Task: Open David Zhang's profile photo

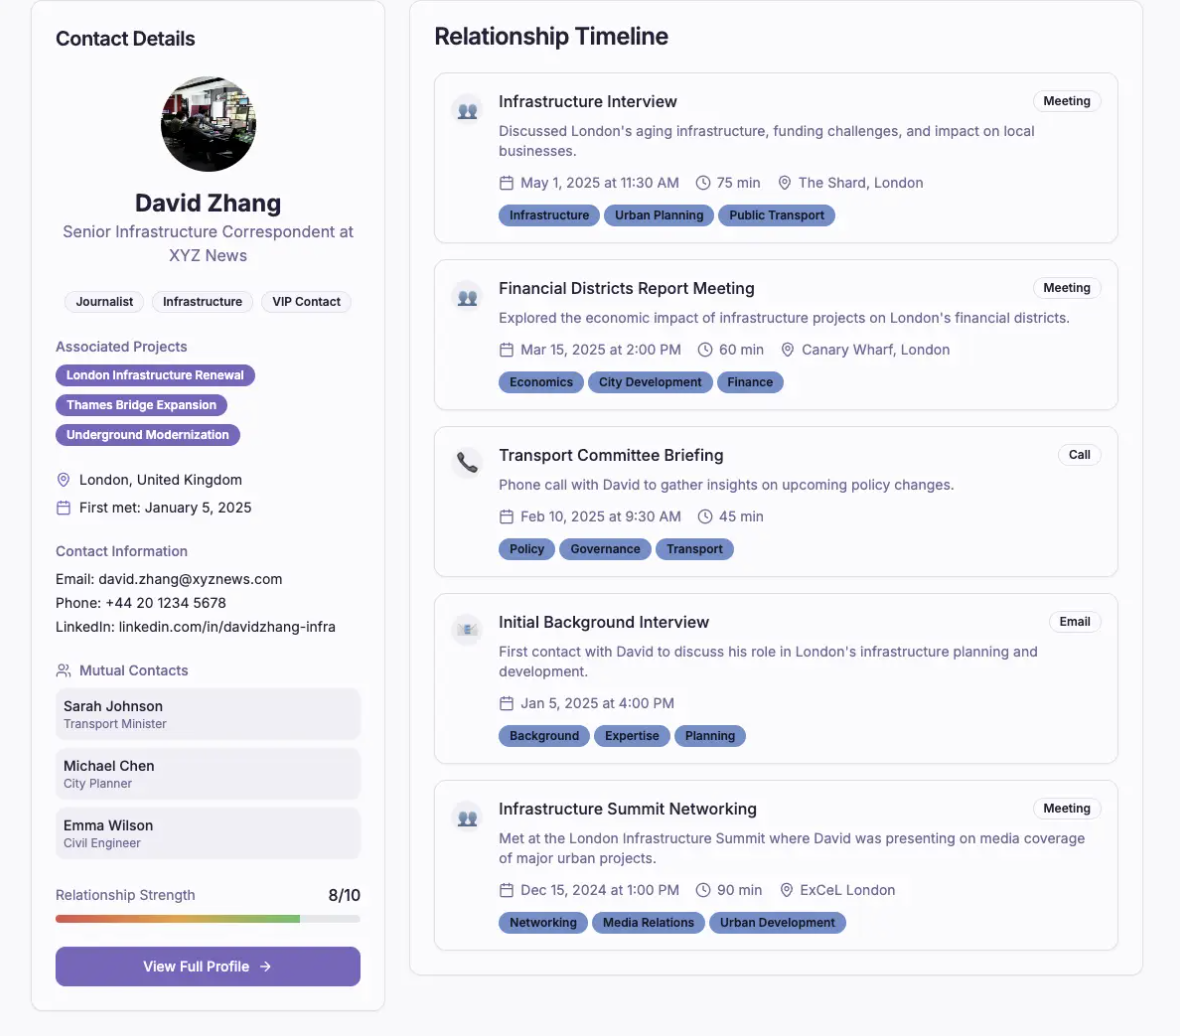Action: pos(208,124)
